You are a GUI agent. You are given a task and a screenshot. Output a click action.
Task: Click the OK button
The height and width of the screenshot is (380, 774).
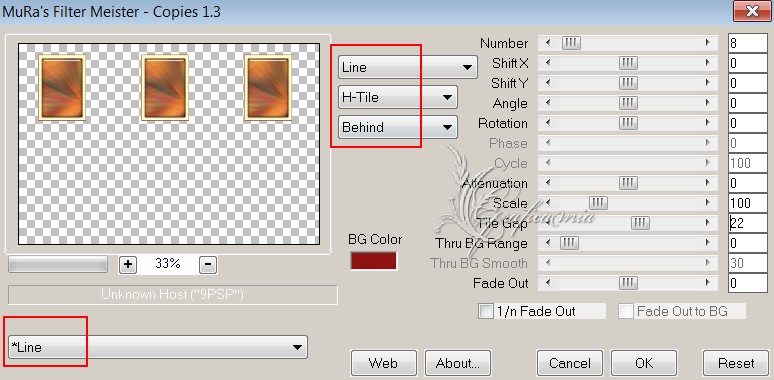pyautogui.click(x=644, y=363)
